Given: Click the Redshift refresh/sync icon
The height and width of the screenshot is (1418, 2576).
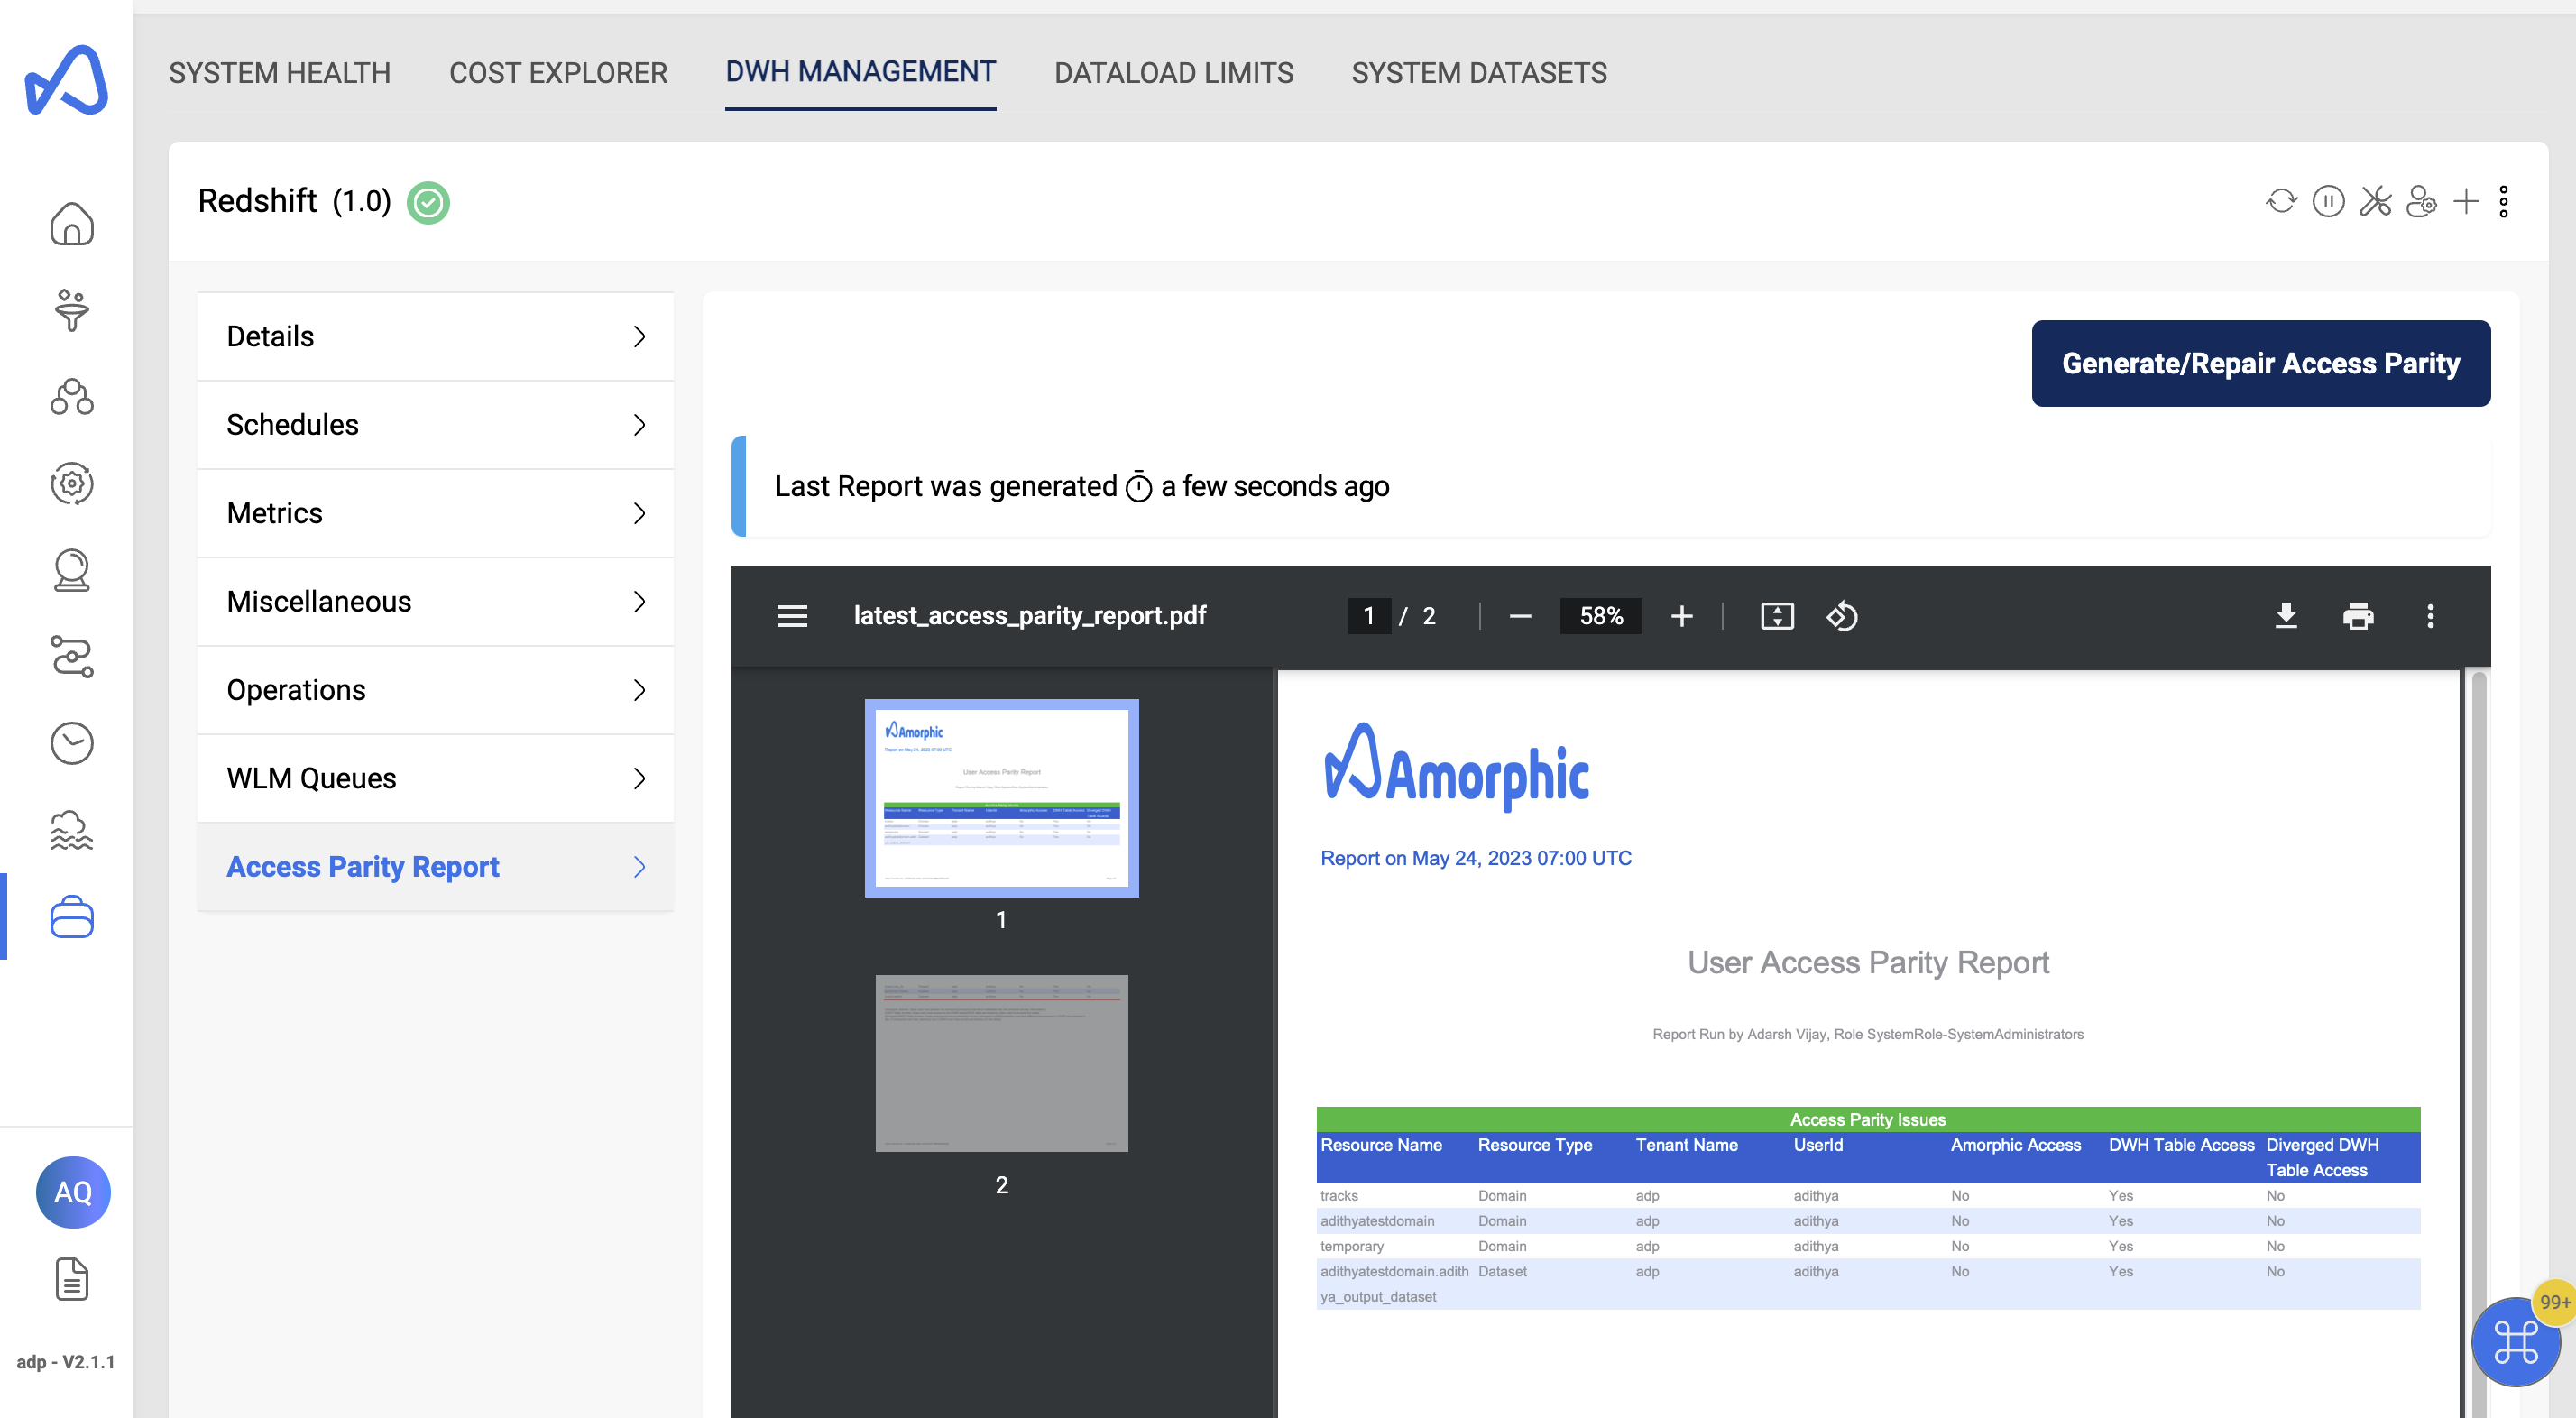Looking at the screenshot, I should coord(2281,201).
